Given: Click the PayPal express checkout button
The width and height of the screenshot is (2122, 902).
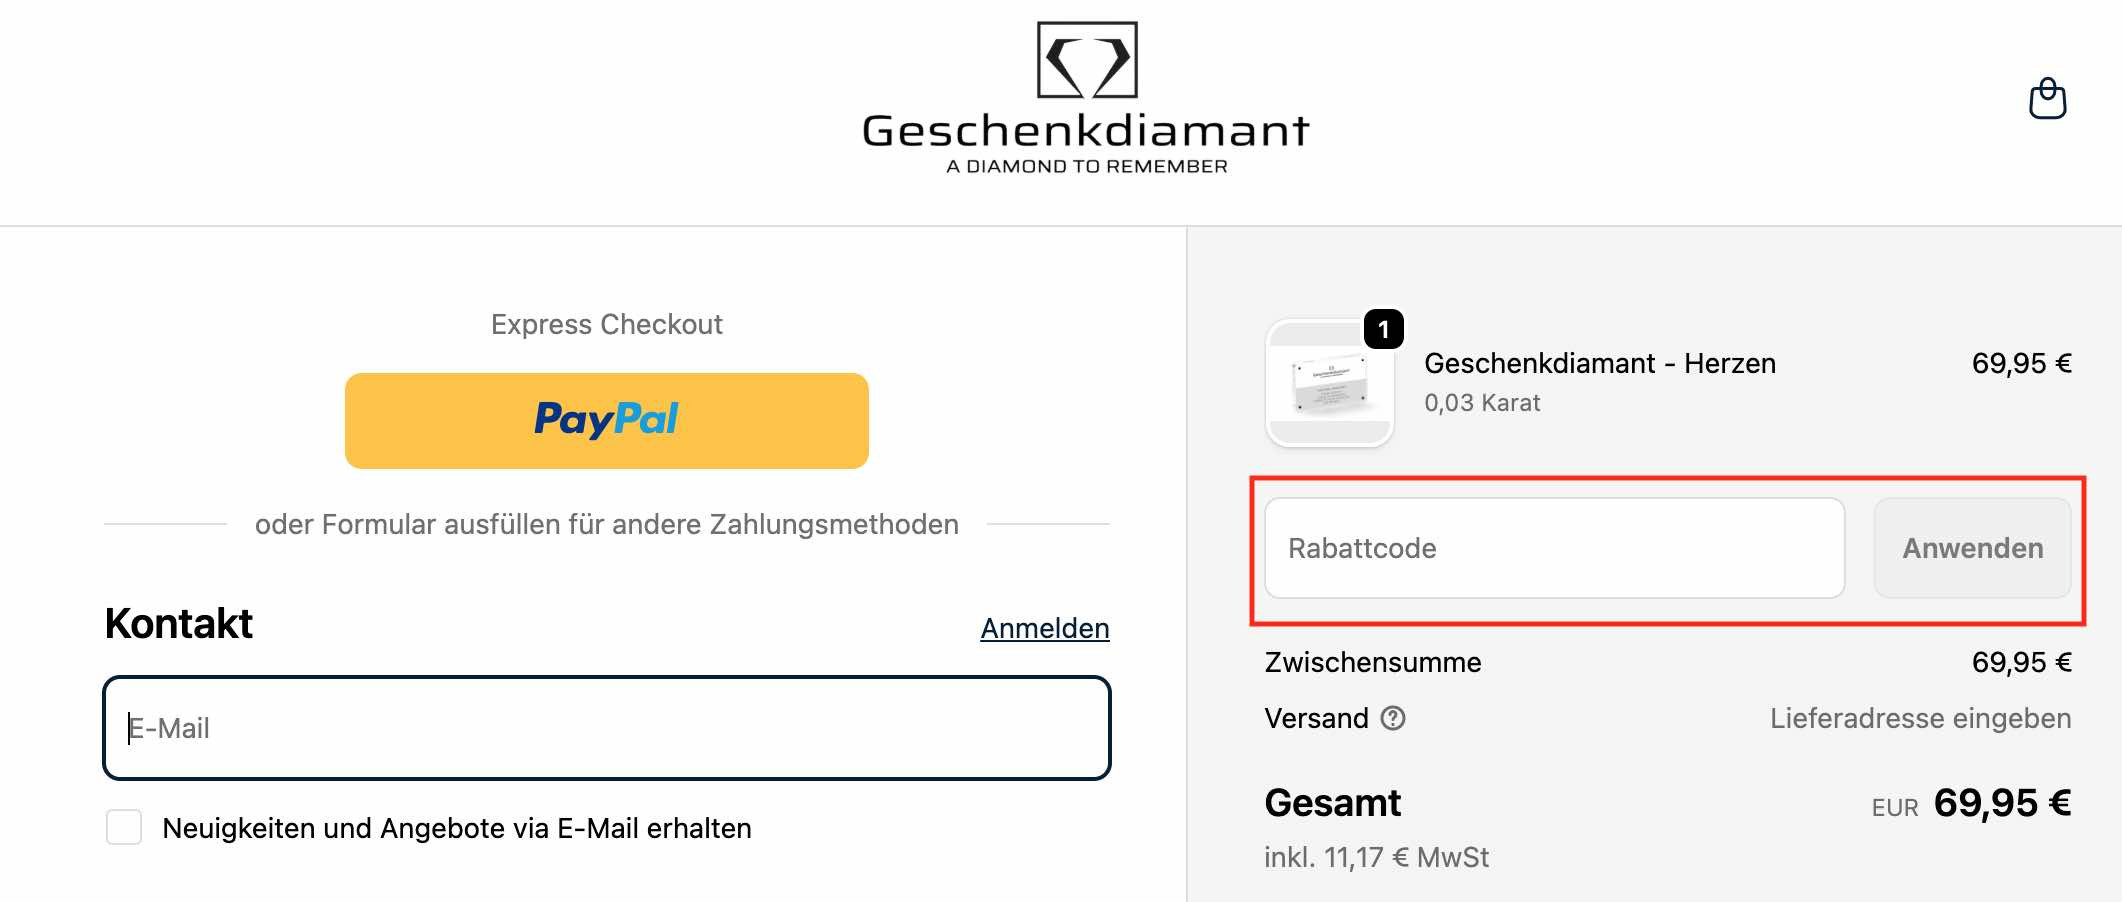Looking at the screenshot, I should 606,420.
